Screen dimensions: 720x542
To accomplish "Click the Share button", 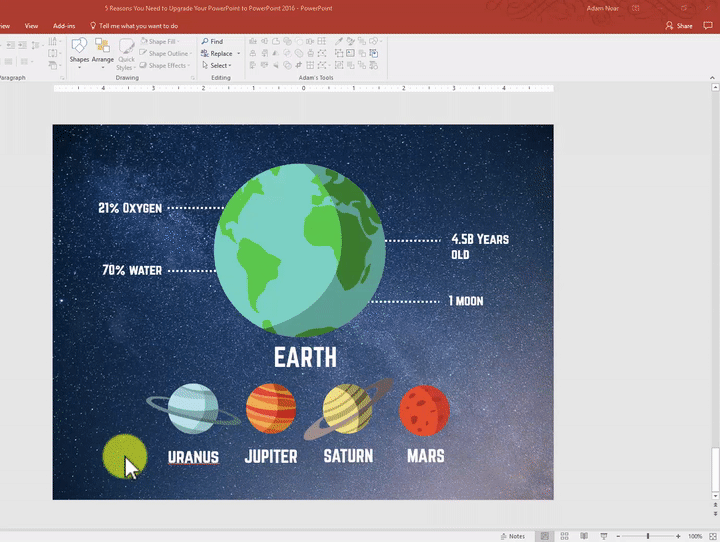I will pyautogui.click(x=679, y=25).
